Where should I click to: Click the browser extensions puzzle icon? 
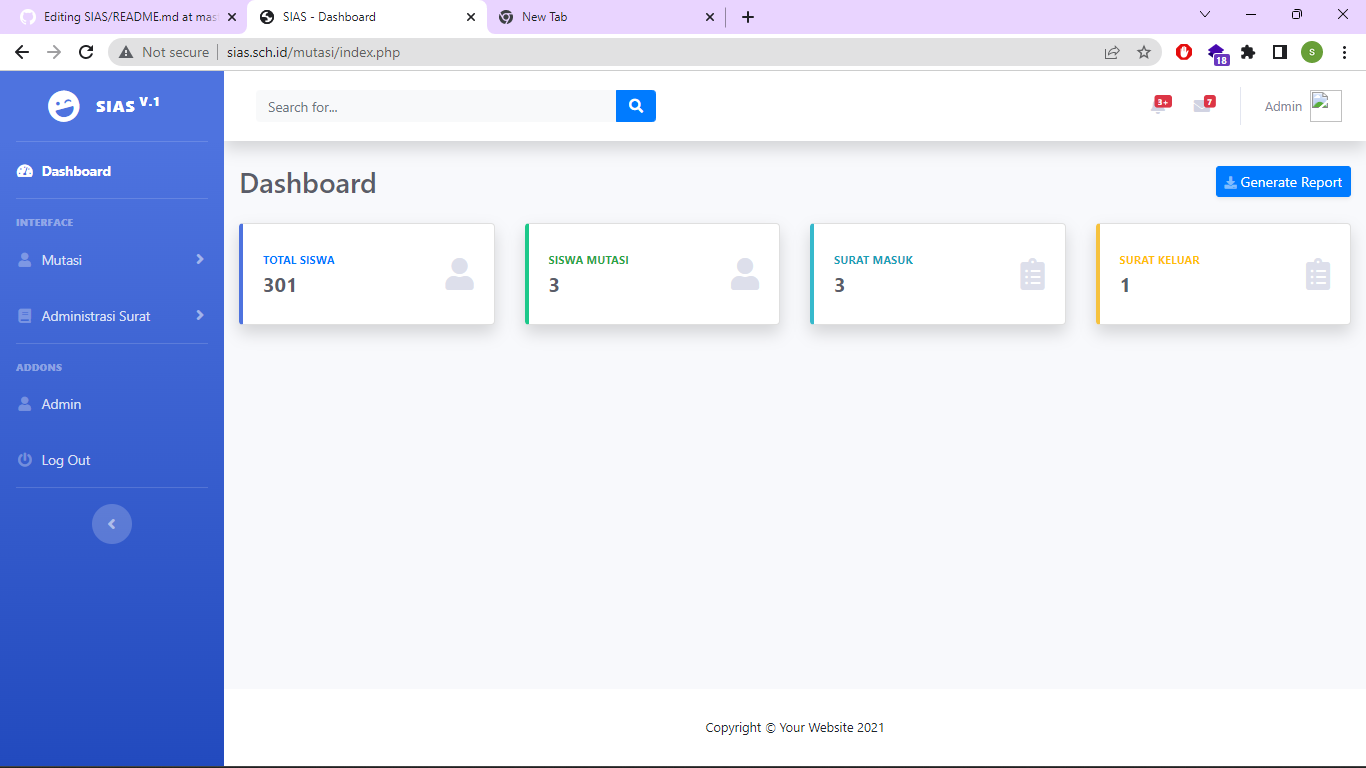1248,51
